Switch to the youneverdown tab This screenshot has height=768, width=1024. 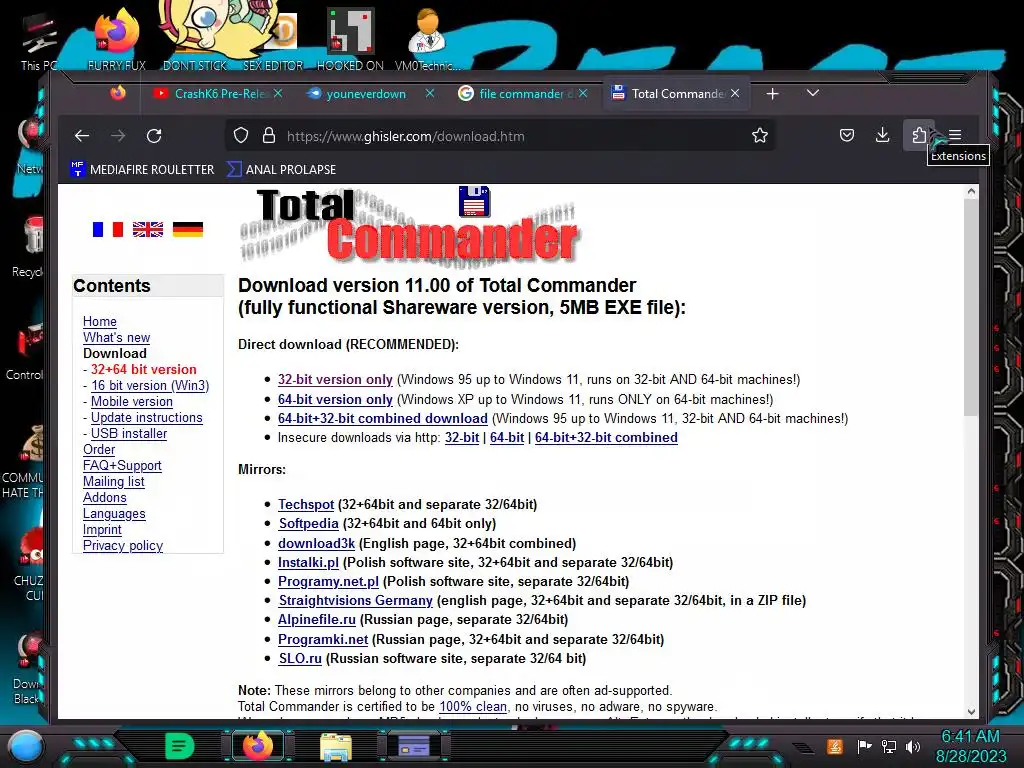[366, 94]
